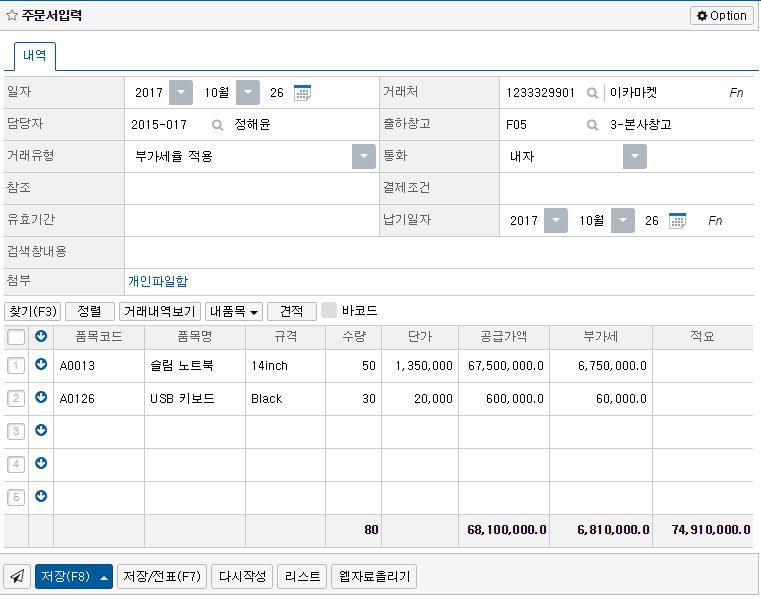Open the calendar picker for 일자

(302, 92)
